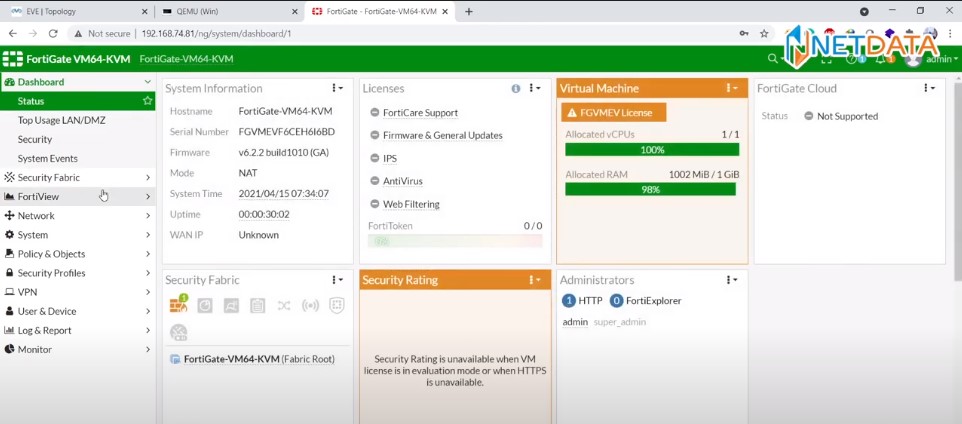The width and height of the screenshot is (962, 424).
Task: Click the FortiView chart icon
Action: coord(9,196)
